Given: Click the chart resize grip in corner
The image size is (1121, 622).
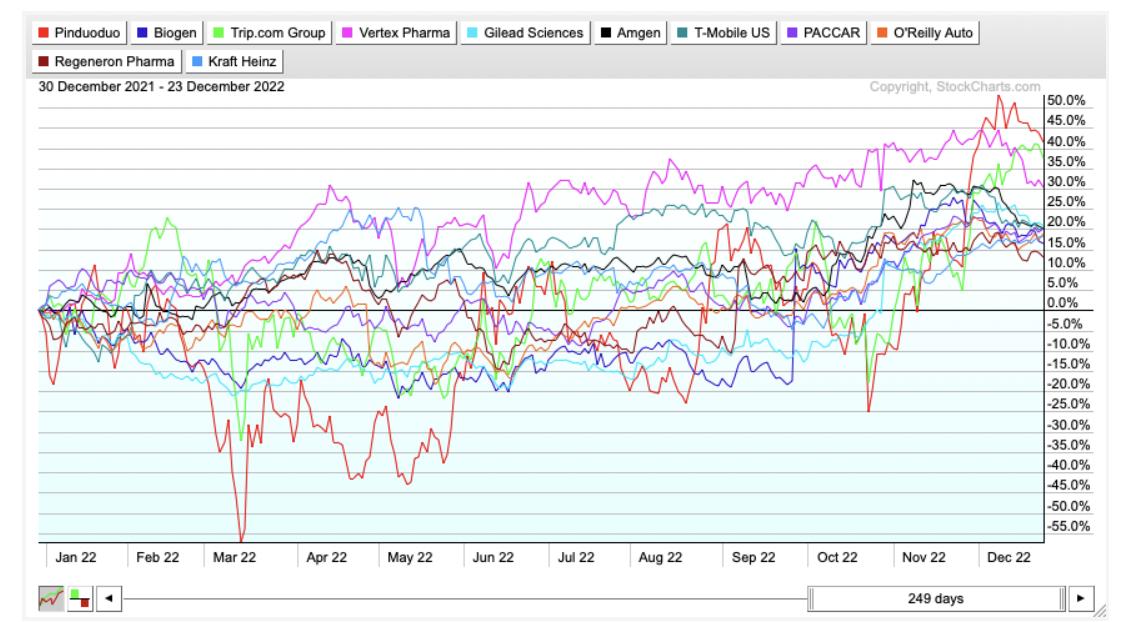Looking at the screenshot, I should pos(1100,611).
